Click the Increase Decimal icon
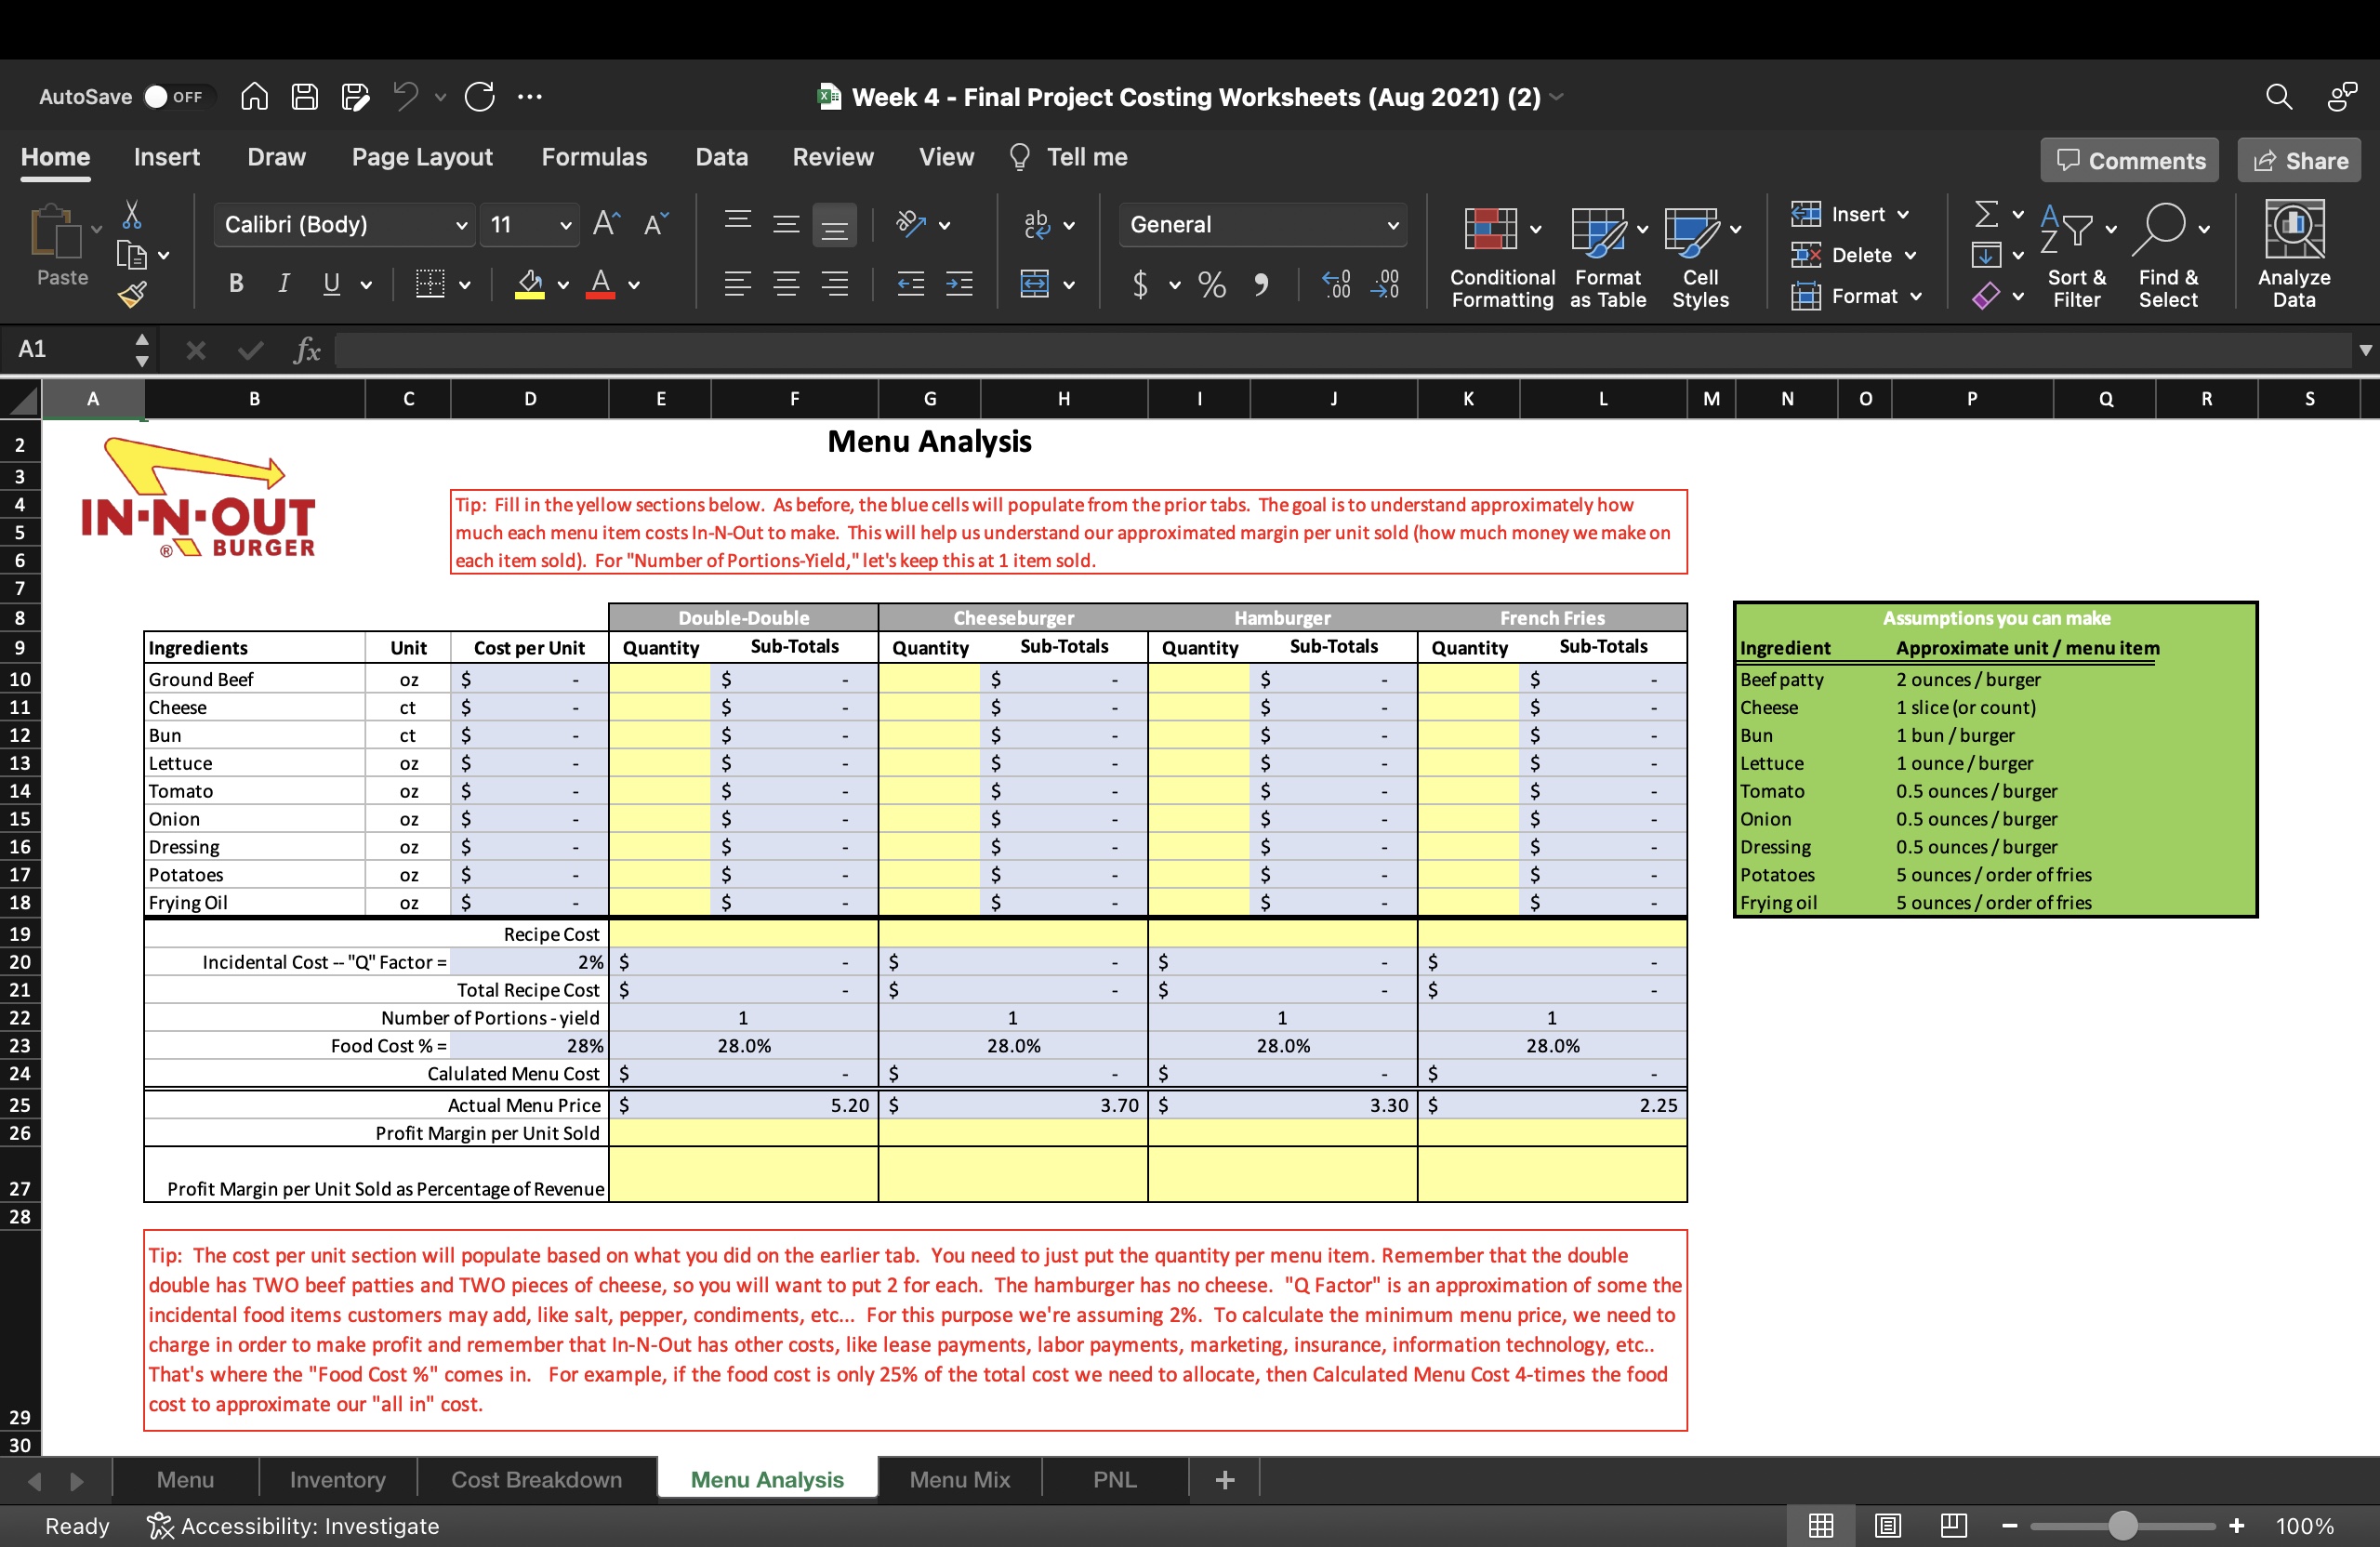 (1336, 285)
